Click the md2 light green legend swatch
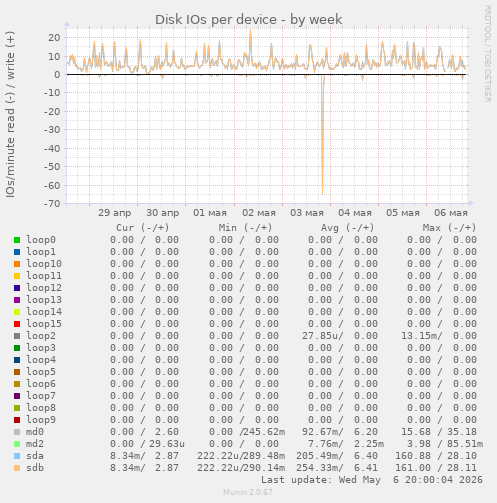 click(x=17, y=444)
